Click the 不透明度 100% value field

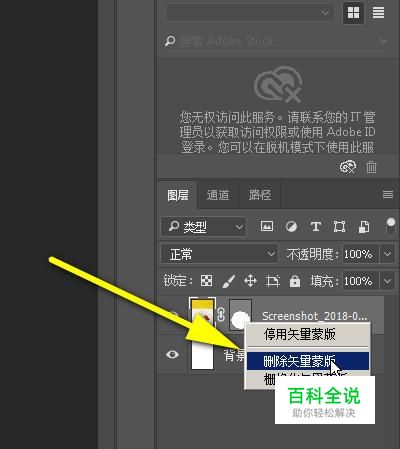coord(360,254)
